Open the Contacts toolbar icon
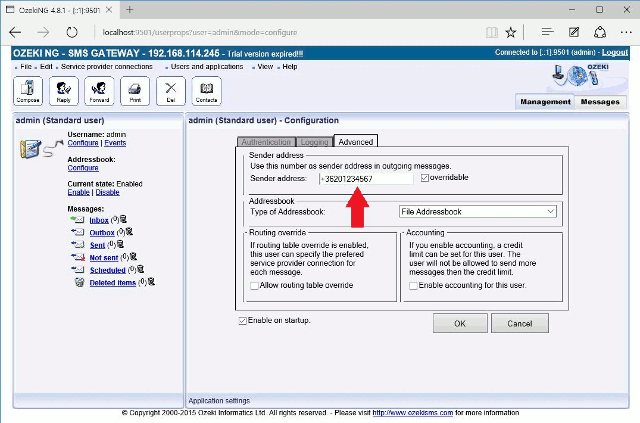The width and height of the screenshot is (640, 423). click(207, 91)
